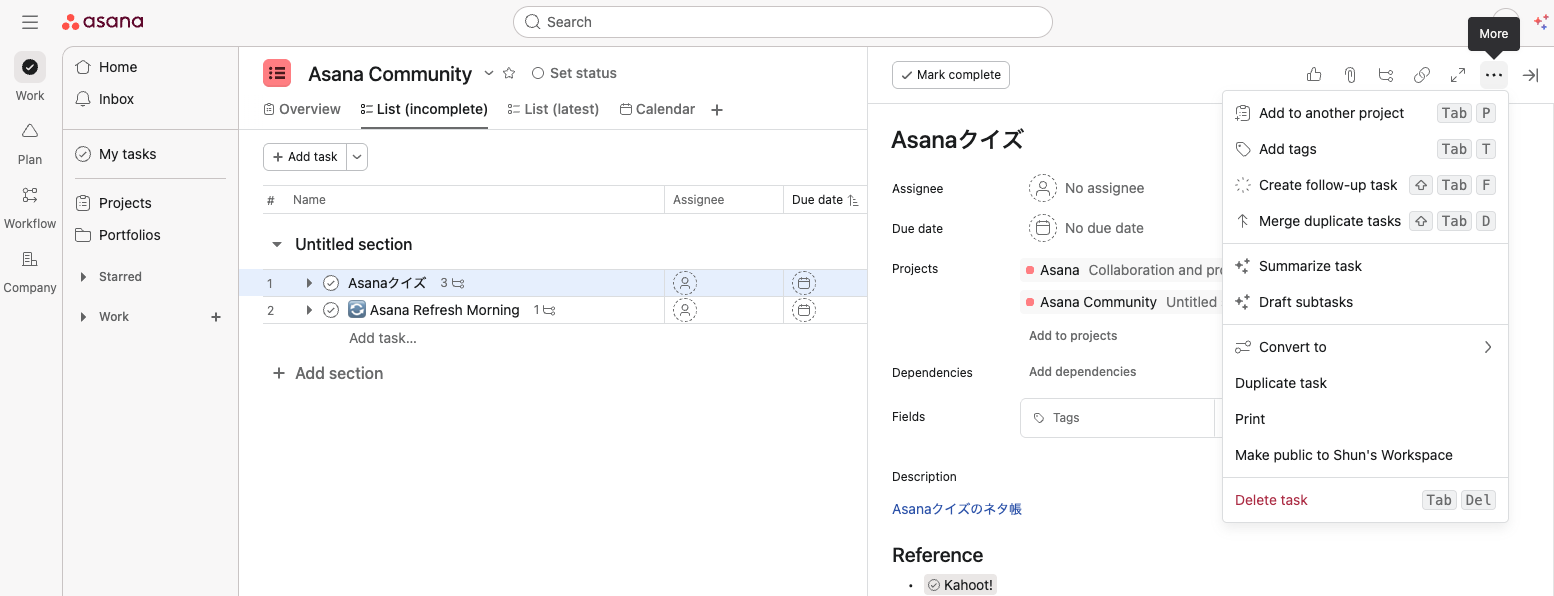
Task: Click the add subtask icon
Action: [1386, 75]
